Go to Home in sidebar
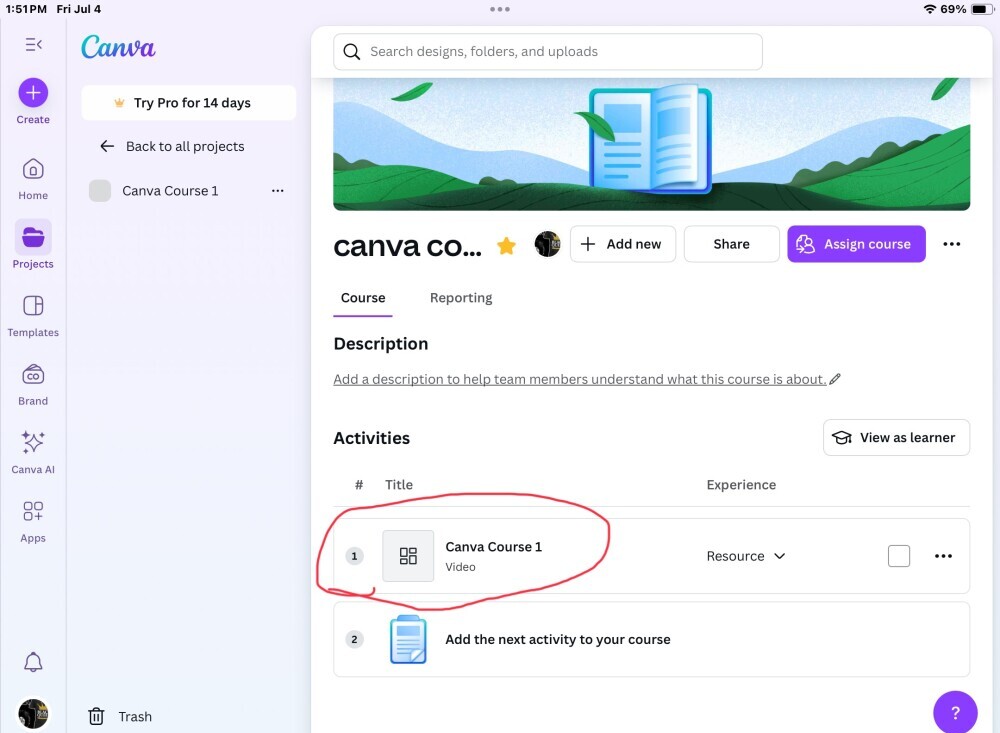This screenshot has width=1000, height=733. 33,178
